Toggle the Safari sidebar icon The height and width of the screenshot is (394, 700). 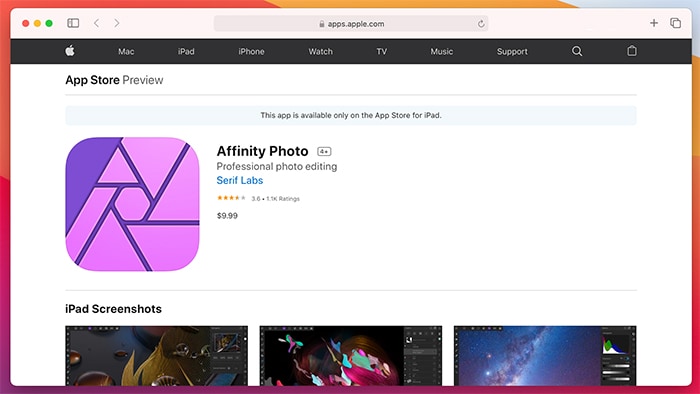[x=73, y=23]
